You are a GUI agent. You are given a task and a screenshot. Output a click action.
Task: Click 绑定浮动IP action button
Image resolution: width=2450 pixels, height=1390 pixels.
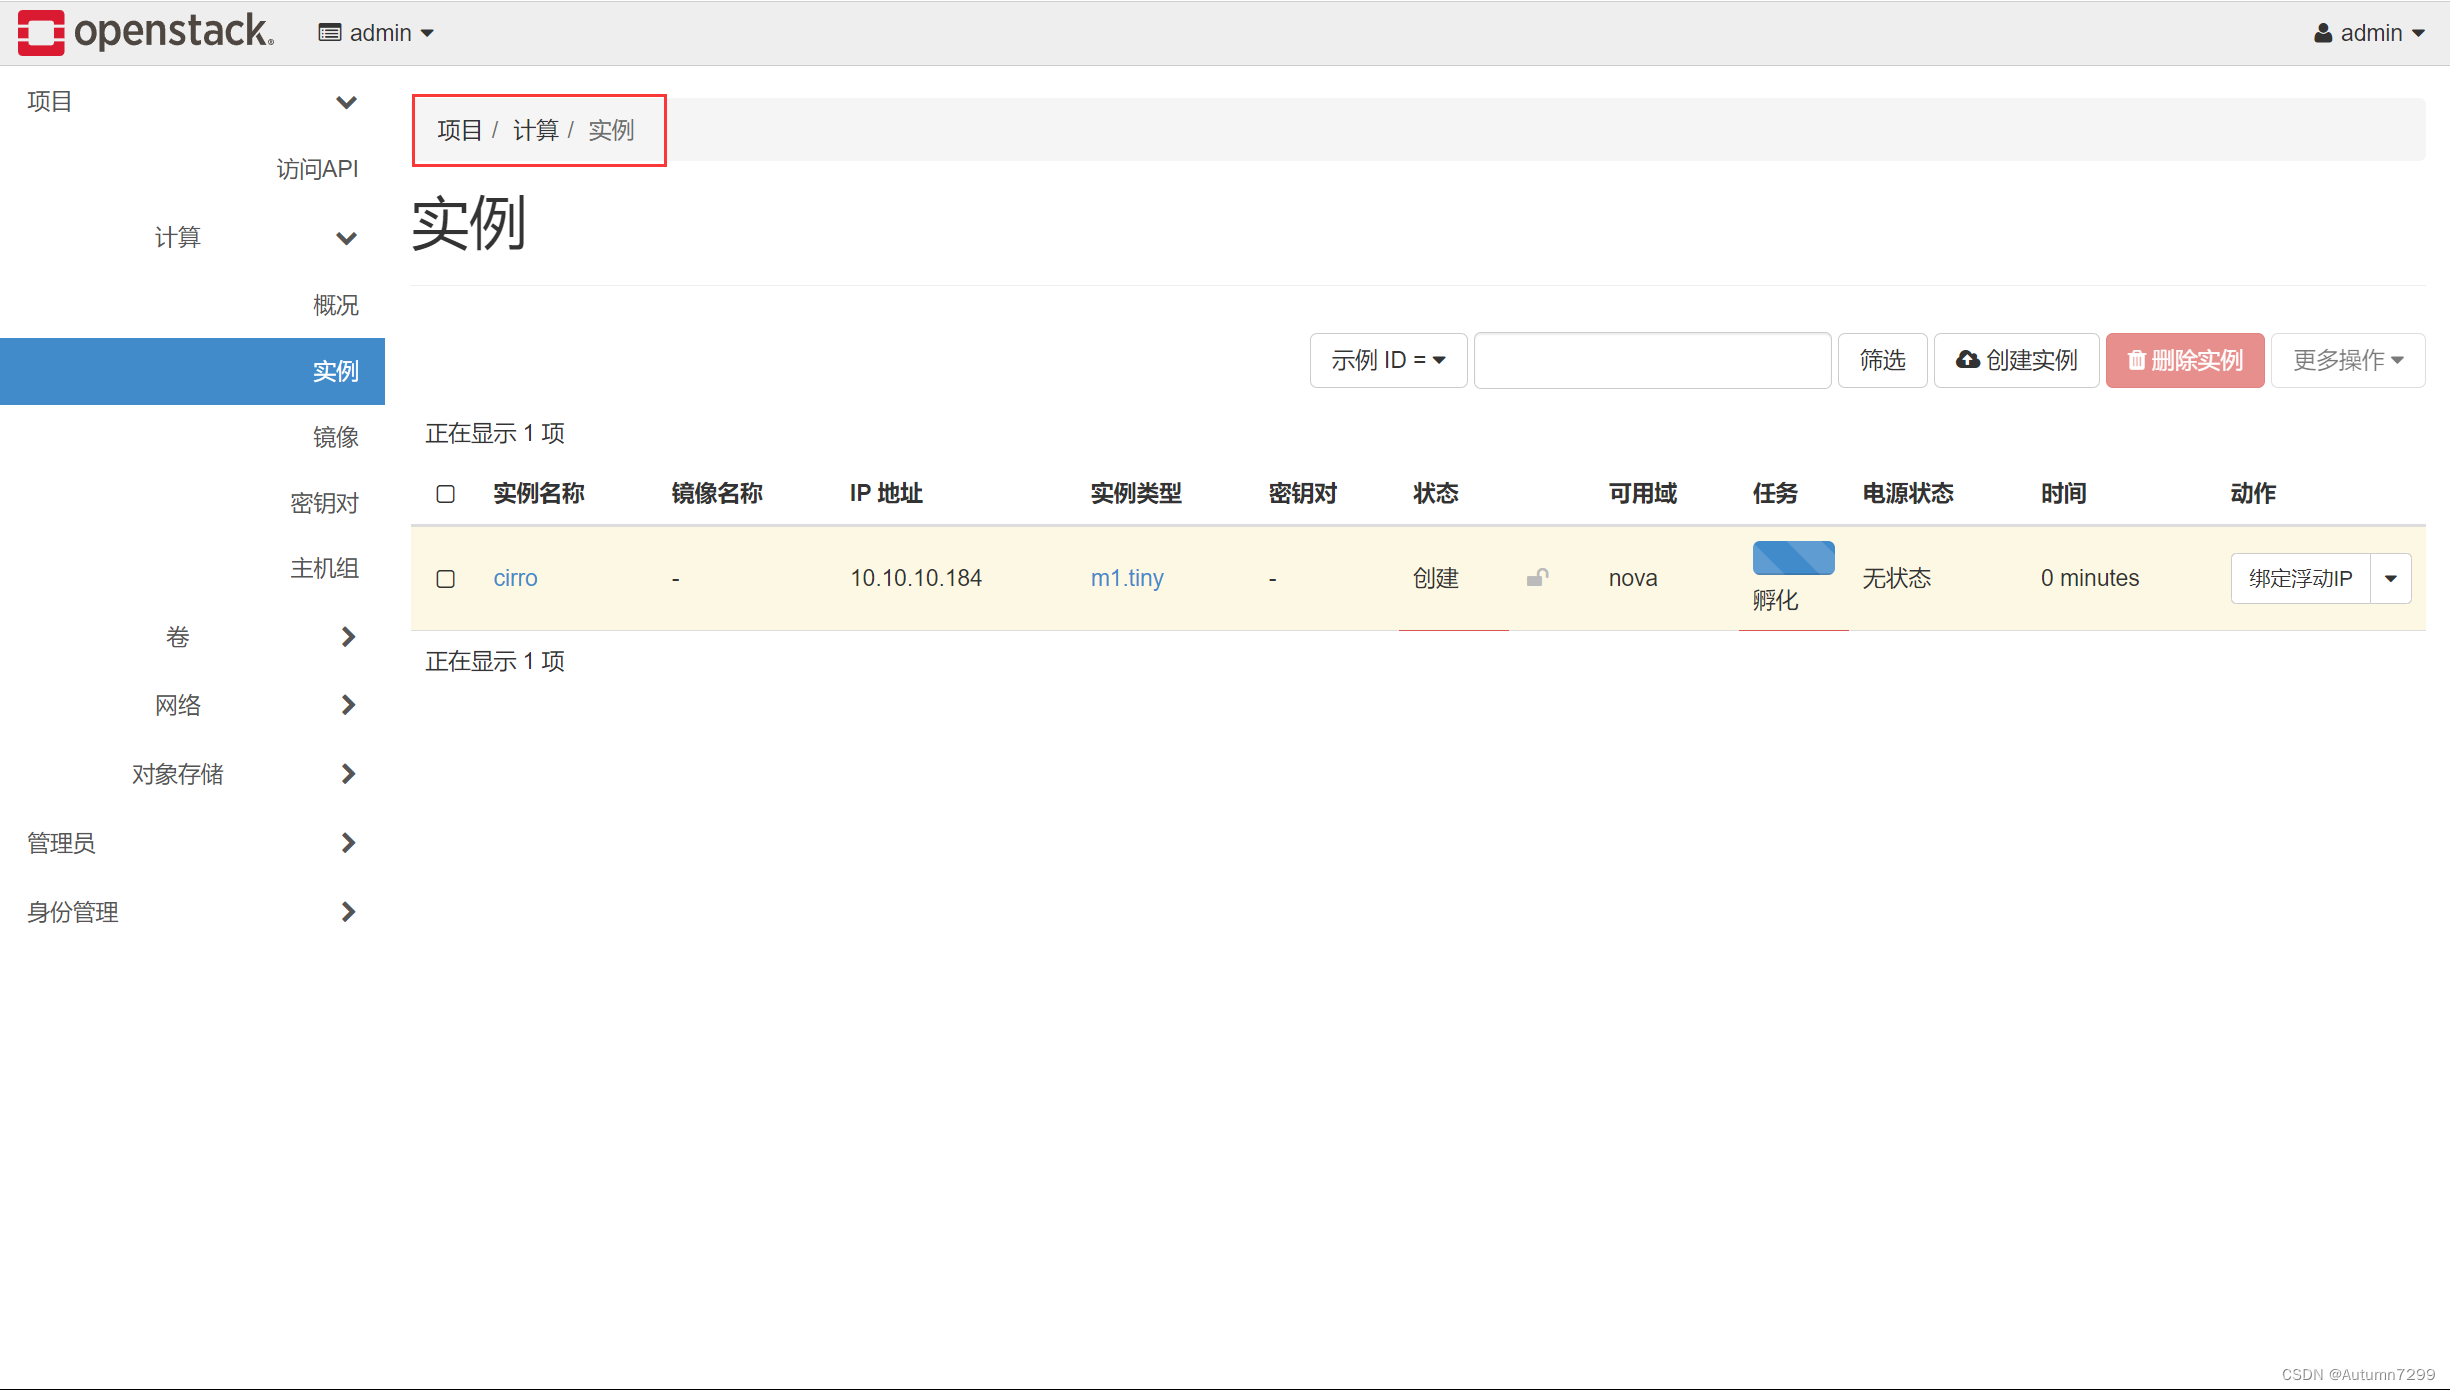pos(2300,578)
